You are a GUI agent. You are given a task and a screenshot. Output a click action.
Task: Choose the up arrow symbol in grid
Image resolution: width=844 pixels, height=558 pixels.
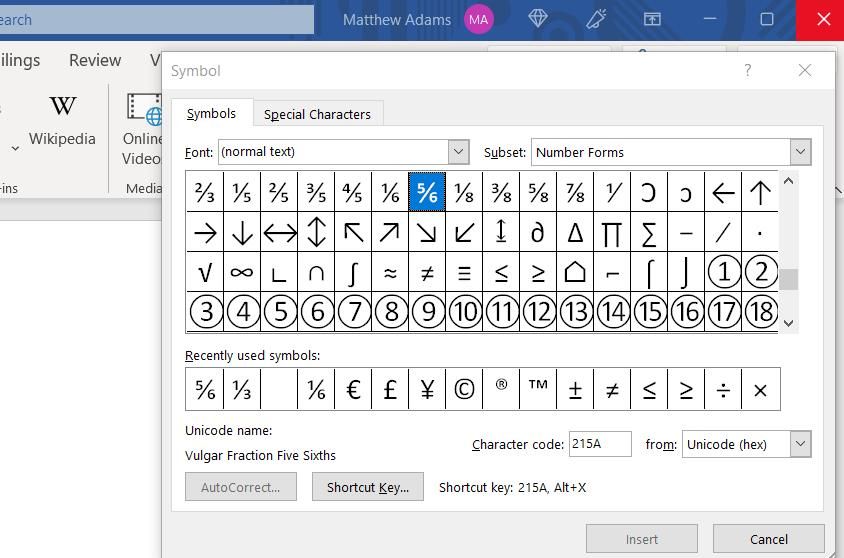click(x=760, y=192)
